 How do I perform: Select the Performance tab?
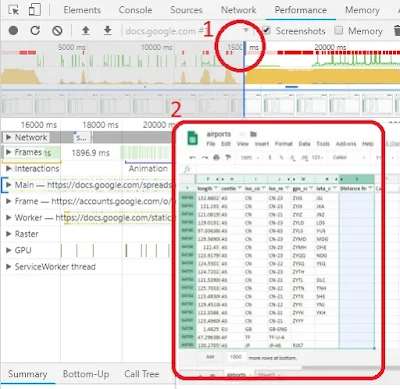click(x=301, y=10)
